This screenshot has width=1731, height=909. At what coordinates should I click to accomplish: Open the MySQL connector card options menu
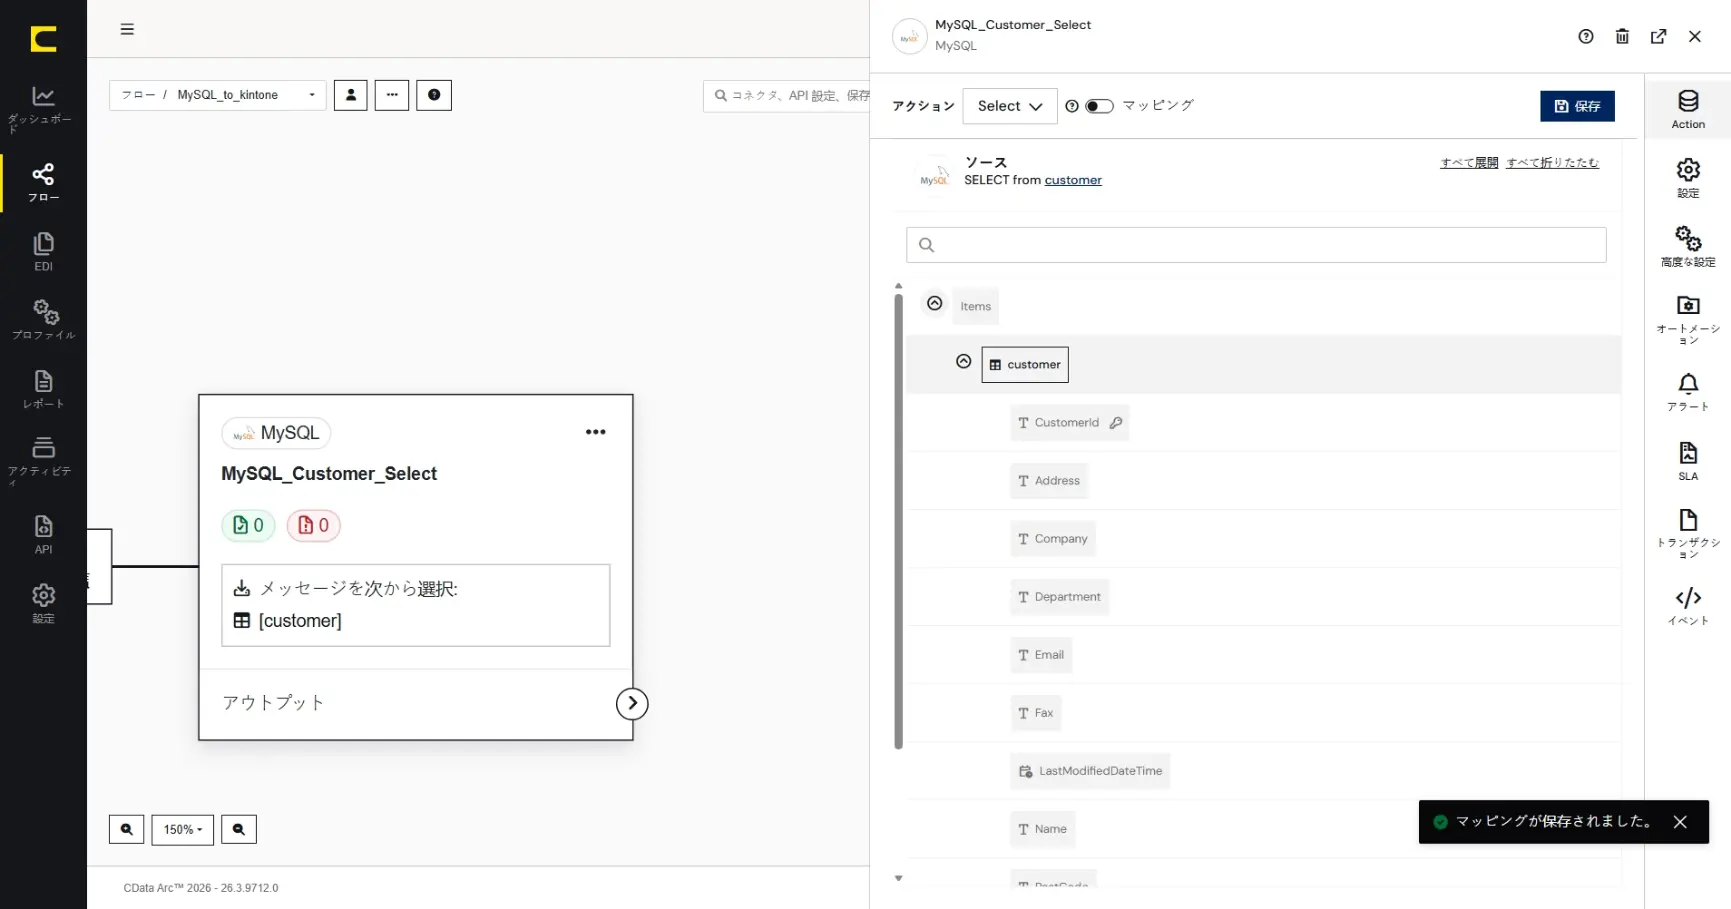click(596, 432)
